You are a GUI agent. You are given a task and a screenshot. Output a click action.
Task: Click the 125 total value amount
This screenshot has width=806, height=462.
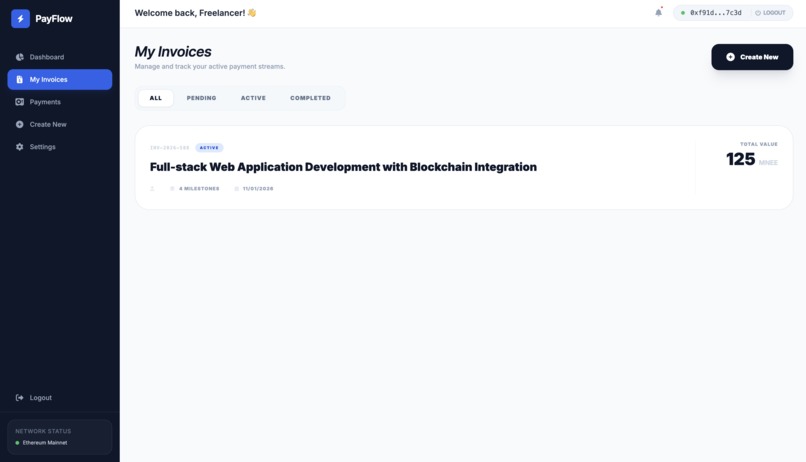[x=740, y=159]
